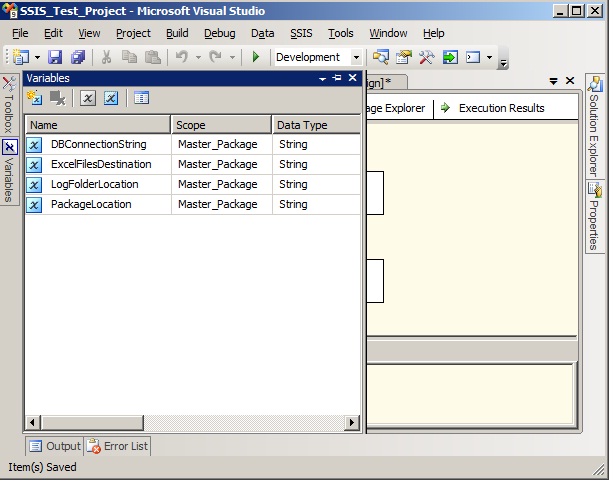Click the Save icon in main toolbar
Screen dimensions: 613x481
point(55,58)
